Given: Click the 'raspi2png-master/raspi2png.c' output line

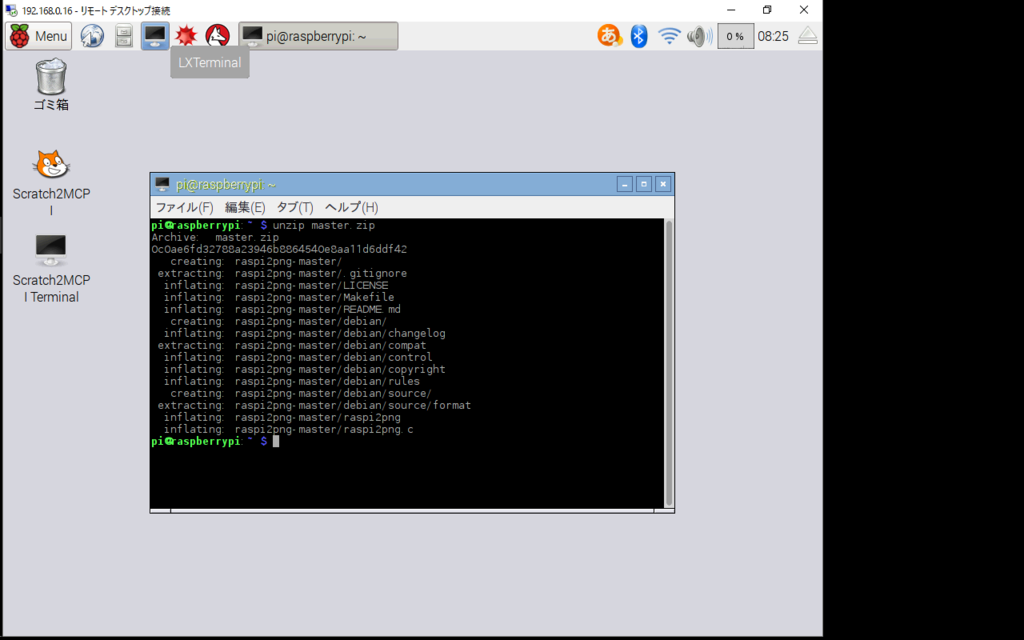Looking at the screenshot, I should 324,429.
